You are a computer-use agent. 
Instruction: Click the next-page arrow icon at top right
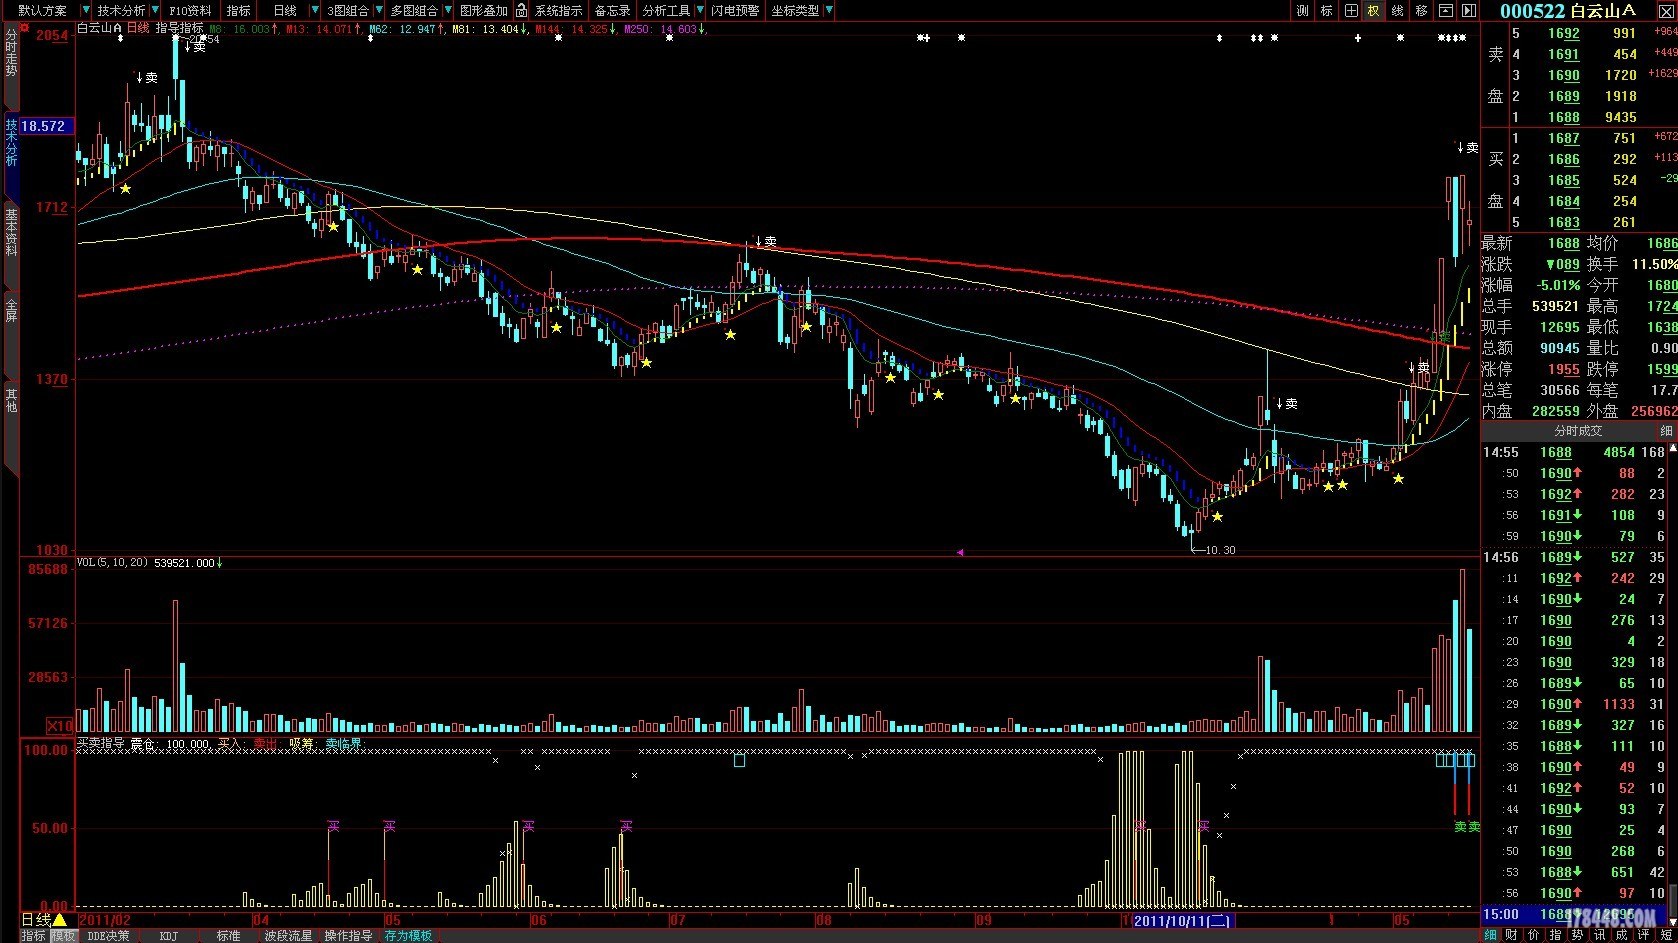point(1468,10)
